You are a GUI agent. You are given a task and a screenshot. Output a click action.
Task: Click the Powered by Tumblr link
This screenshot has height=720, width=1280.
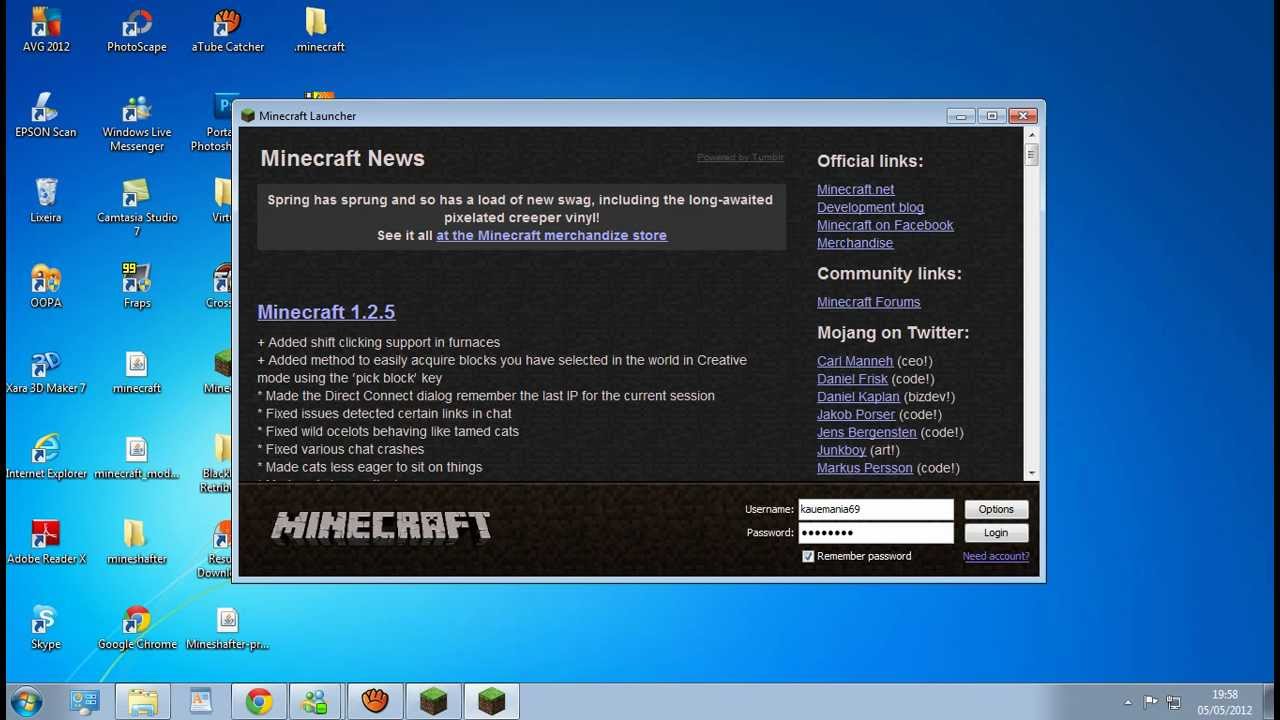[x=740, y=157]
